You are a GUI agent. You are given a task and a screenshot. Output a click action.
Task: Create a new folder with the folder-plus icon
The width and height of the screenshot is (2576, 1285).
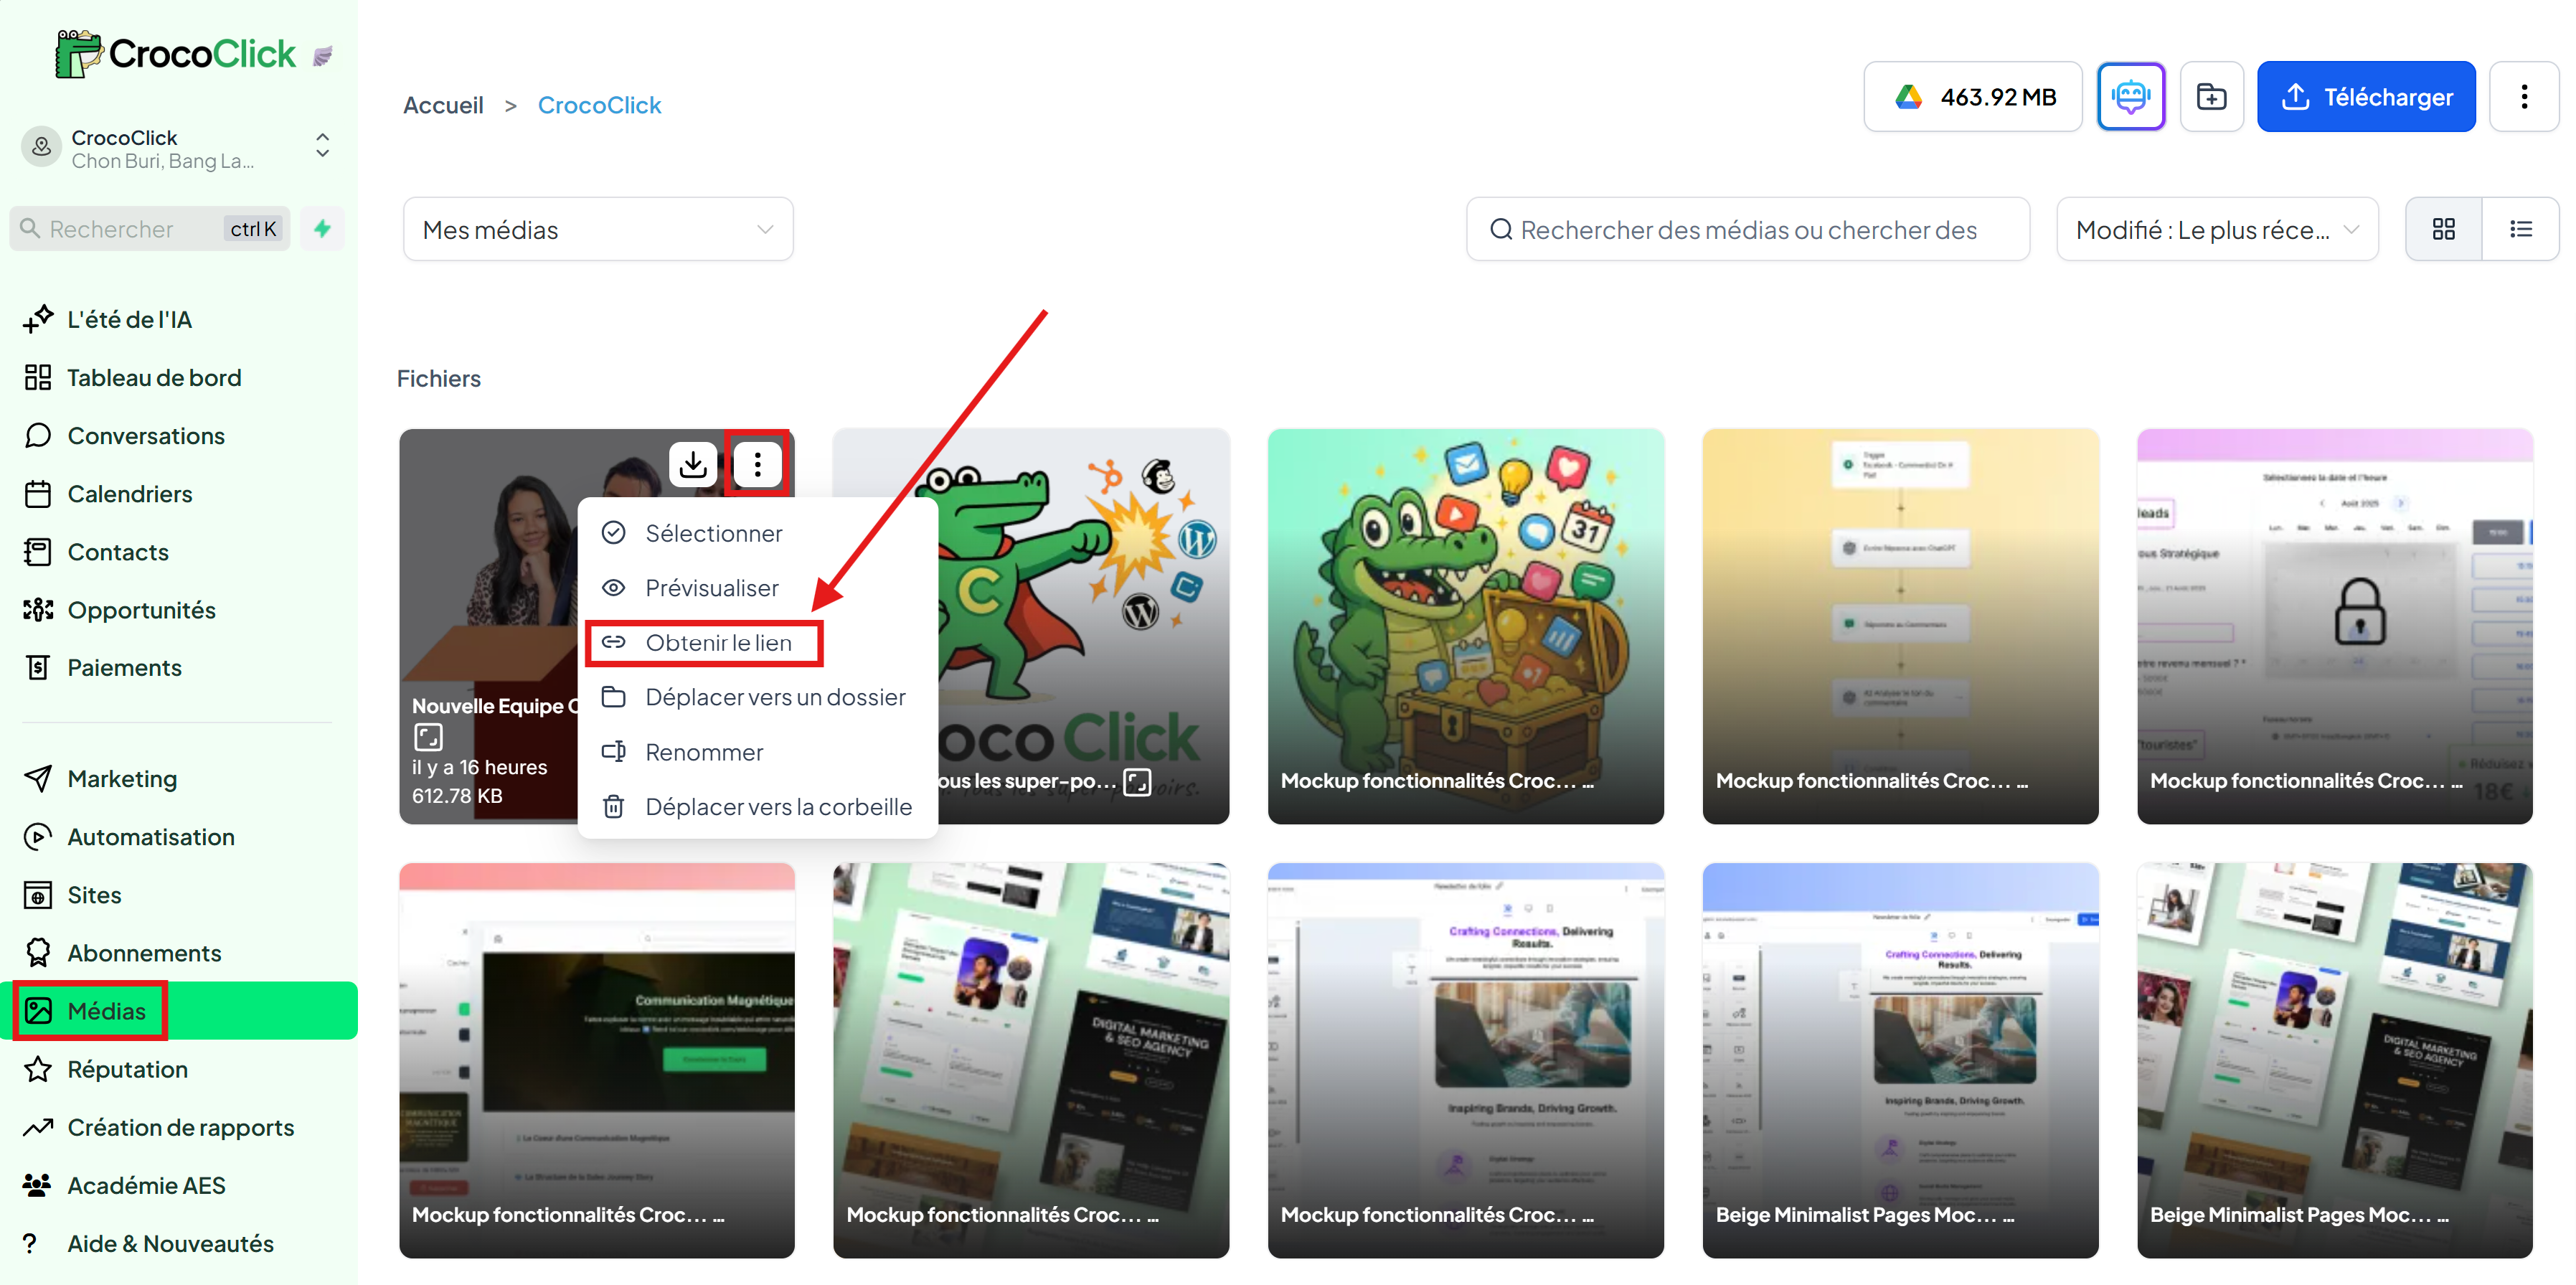pos(2211,96)
